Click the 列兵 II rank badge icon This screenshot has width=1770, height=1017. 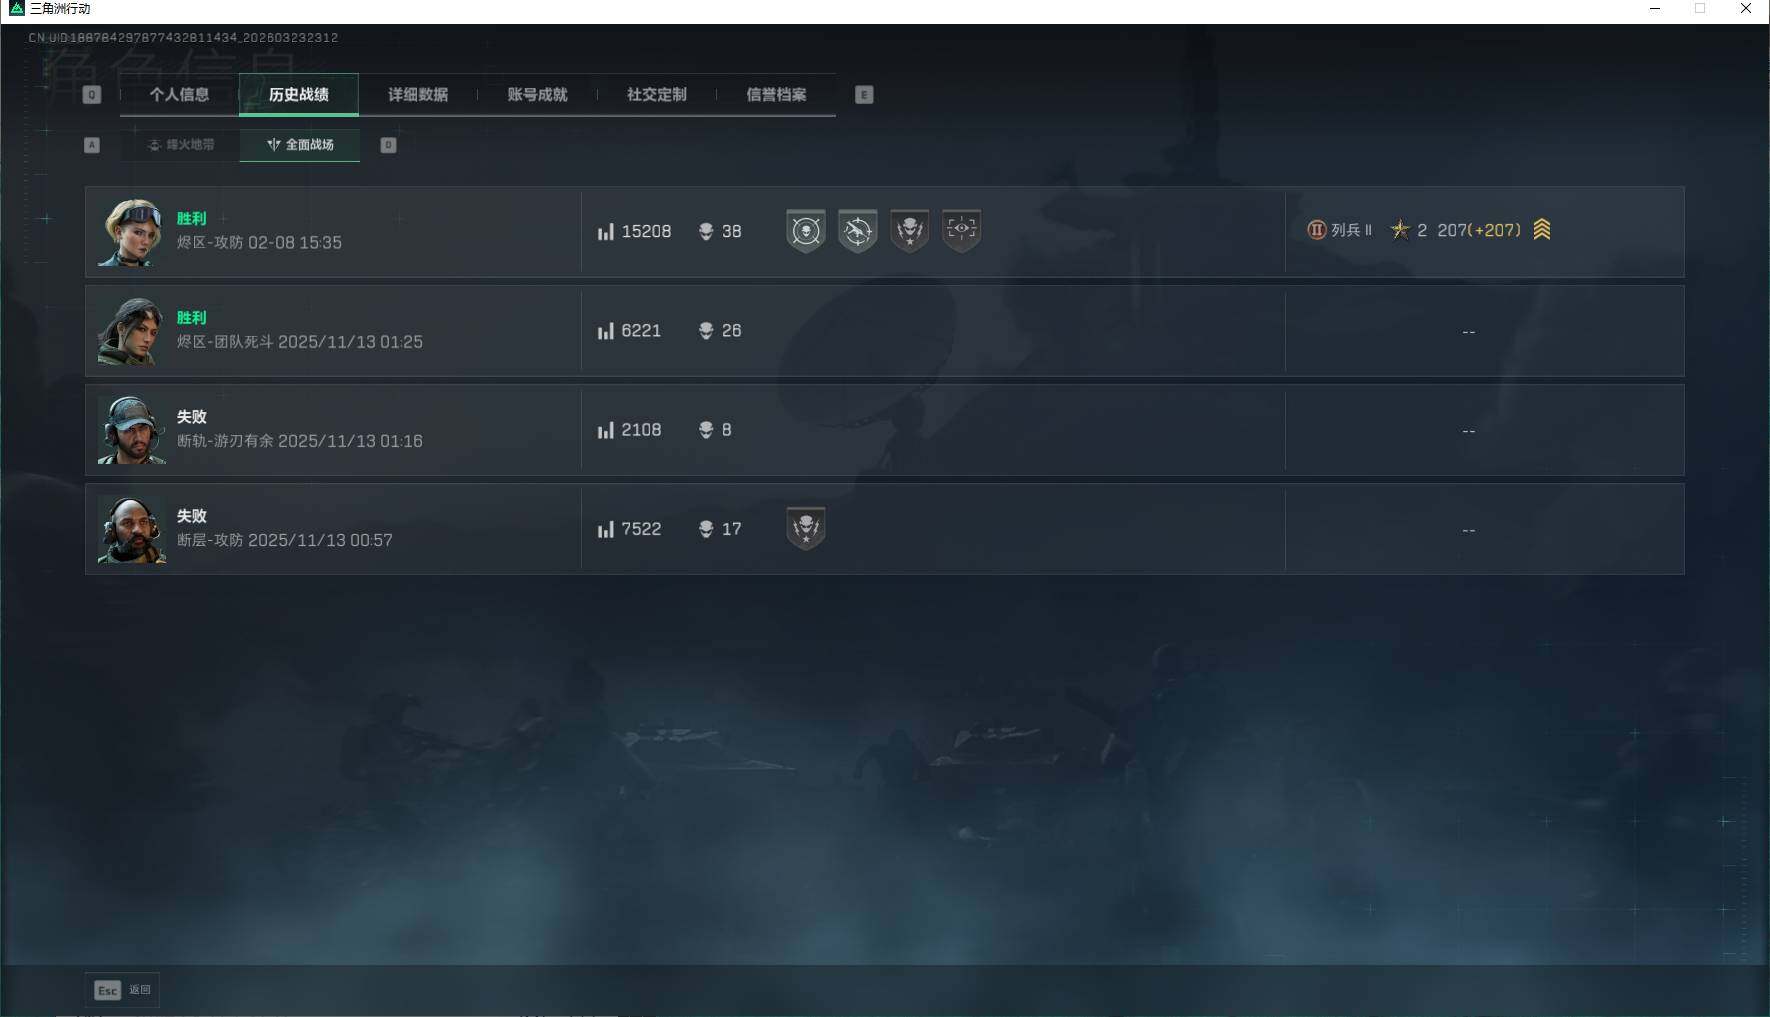[1316, 230]
